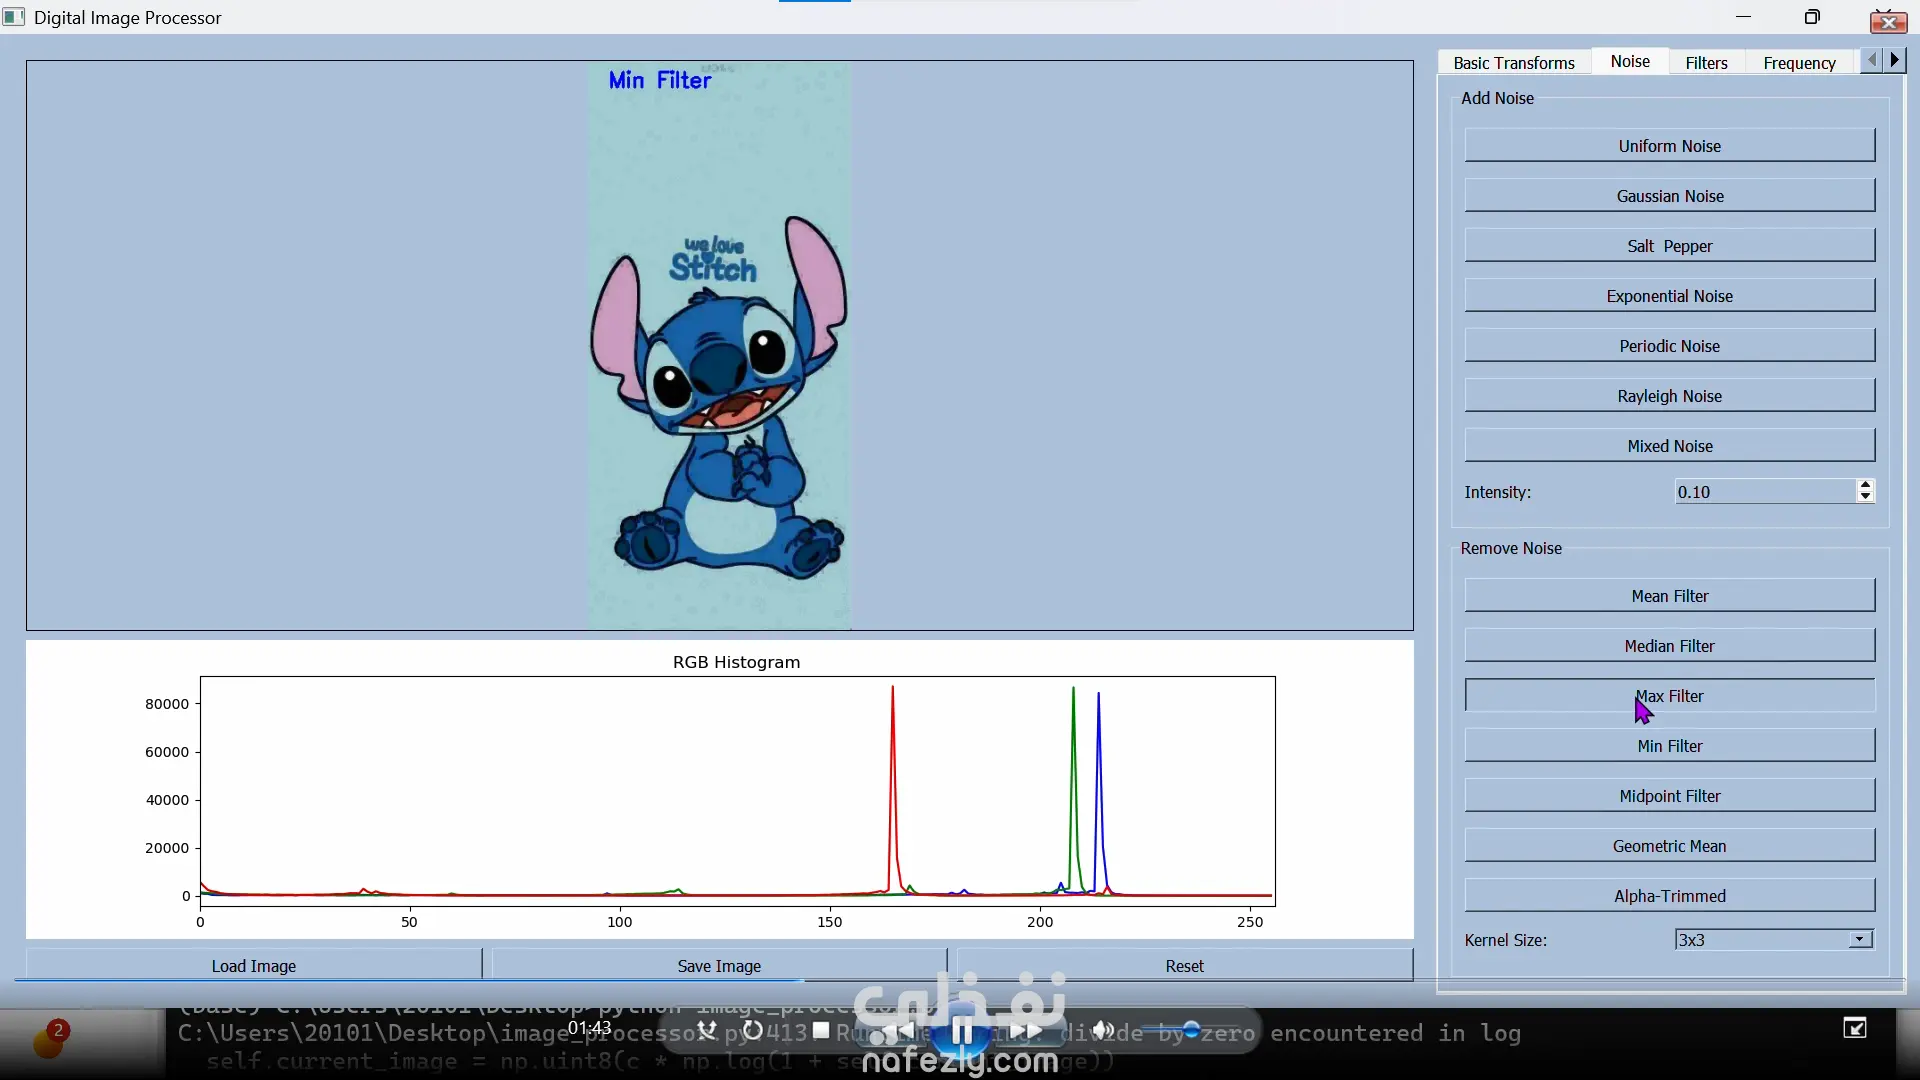This screenshot has width=1920, height=1080.
Task: Decrease Intensity using spinner down arrow
Action: [x=1865, y=497]
